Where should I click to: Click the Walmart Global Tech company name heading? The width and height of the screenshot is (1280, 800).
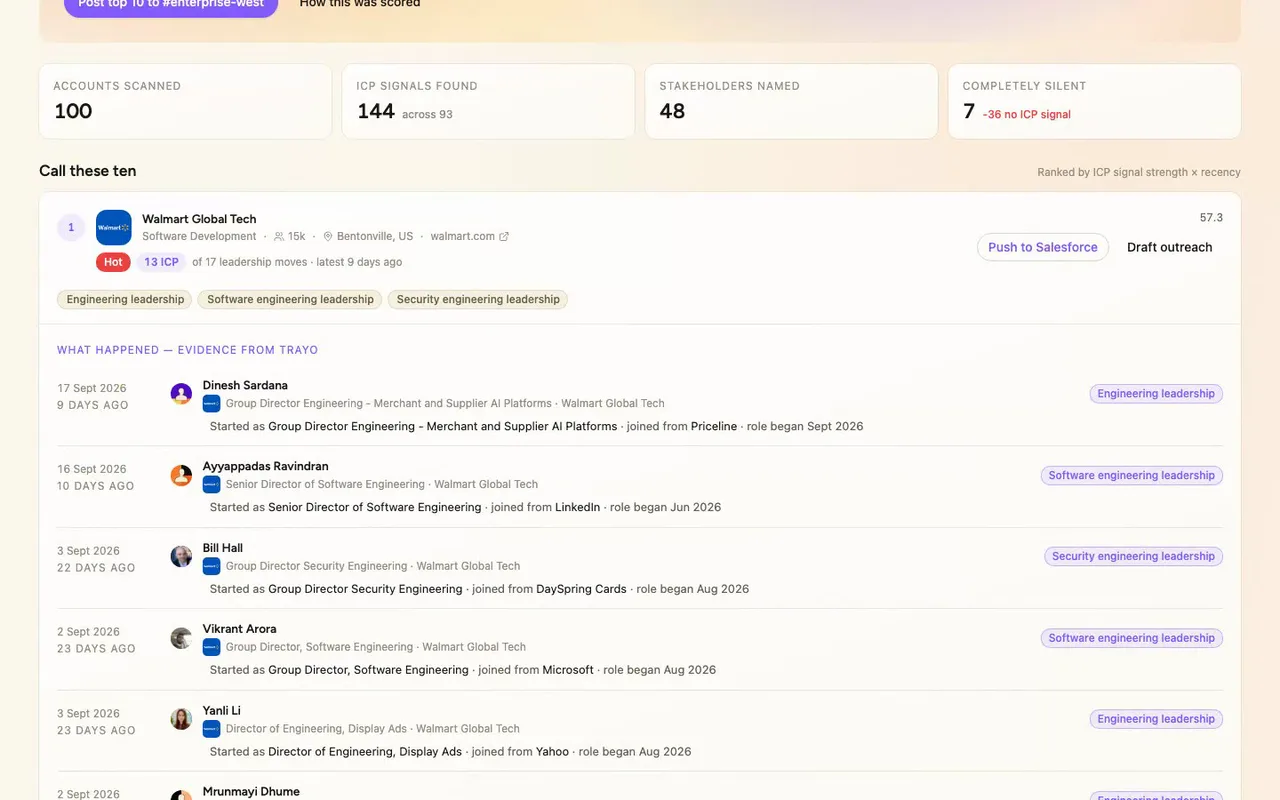[x=199, y=219]
